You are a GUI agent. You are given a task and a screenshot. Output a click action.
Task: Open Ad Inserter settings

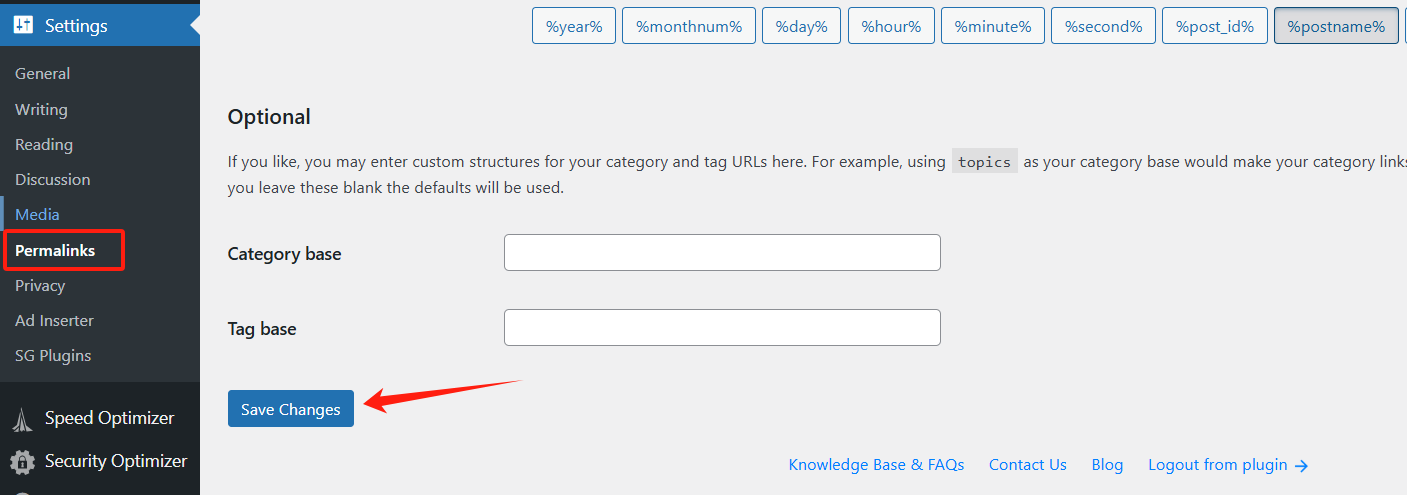click(54, 321)
